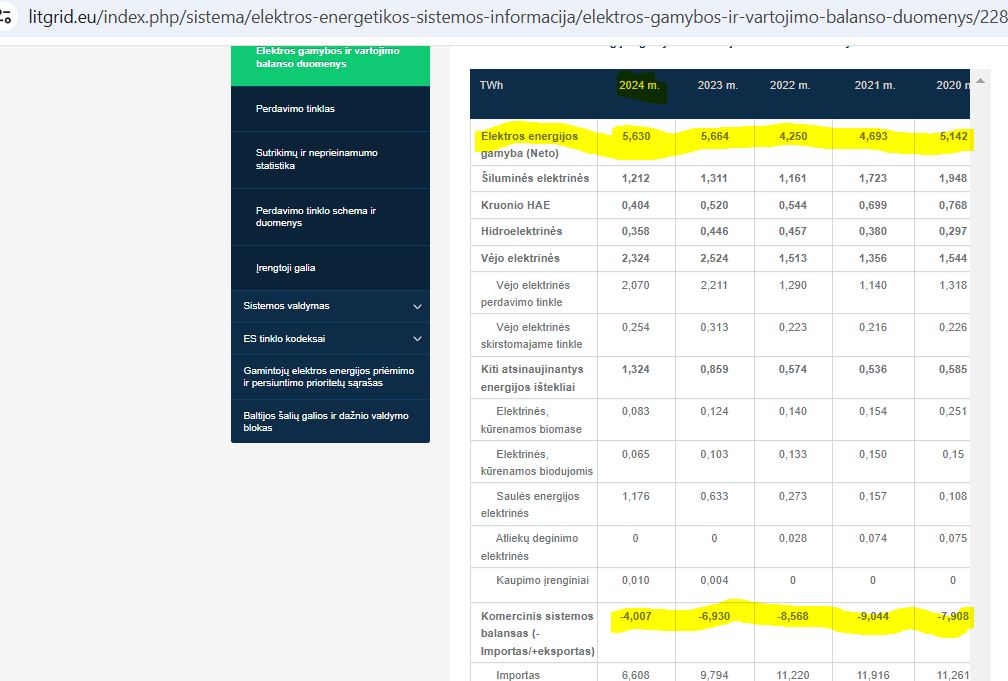Click Elektrinės, kūrenamos biodujomis label
This screenshot has height=681, width=1008.
[537, 462]
